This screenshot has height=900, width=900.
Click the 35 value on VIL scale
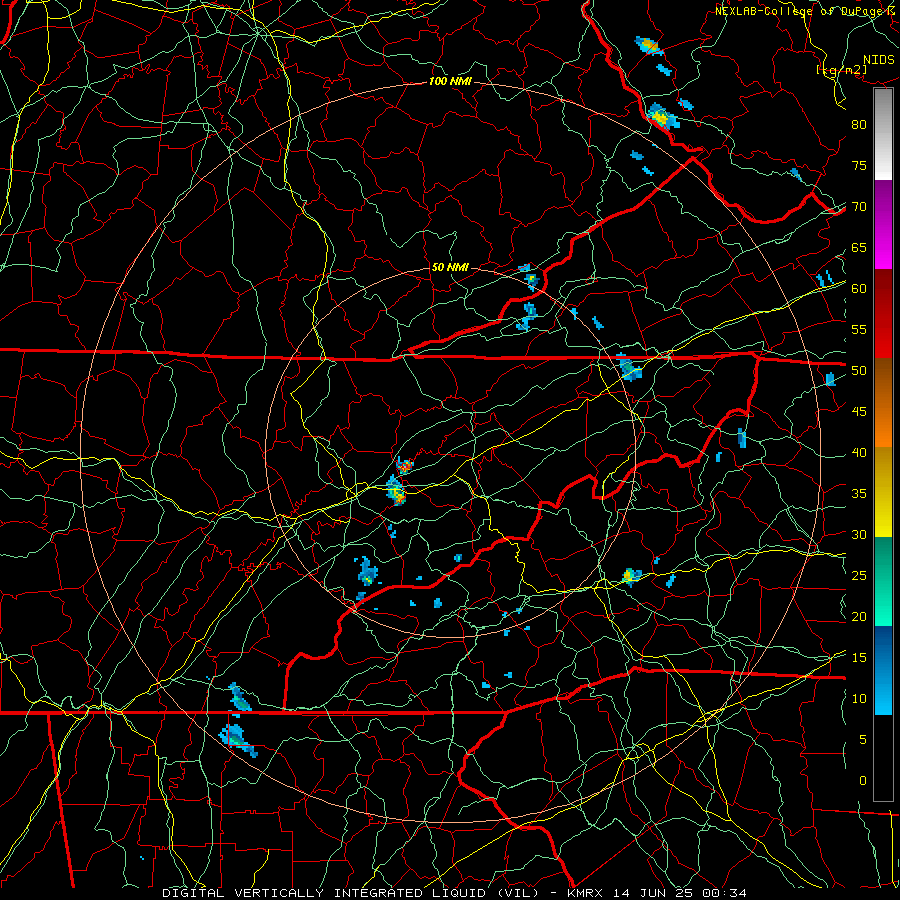859,494
